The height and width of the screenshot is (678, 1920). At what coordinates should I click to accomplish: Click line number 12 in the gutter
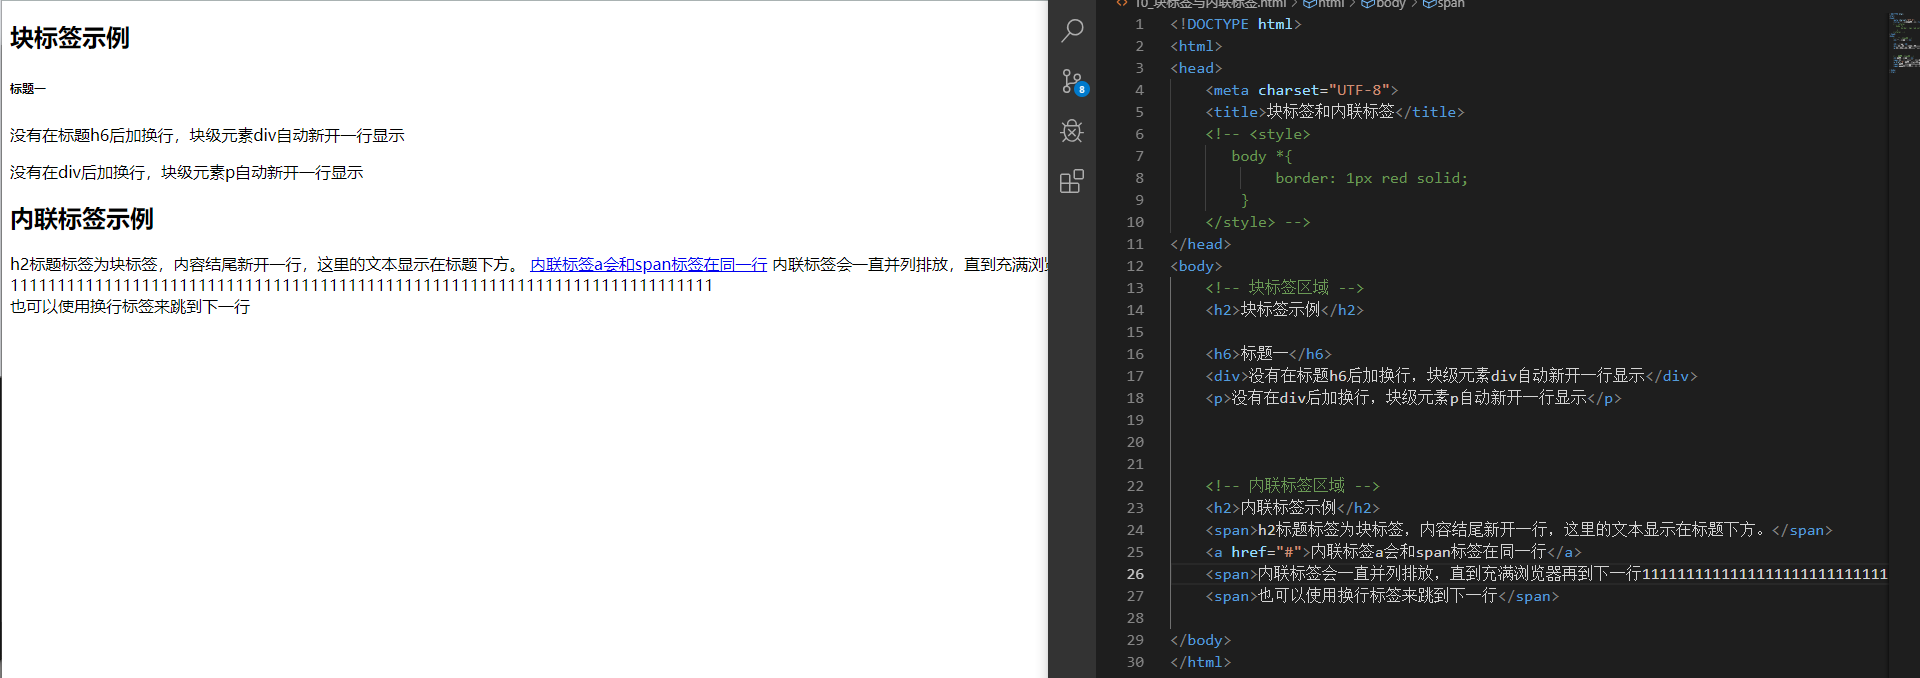click(x=1135, y=266)
